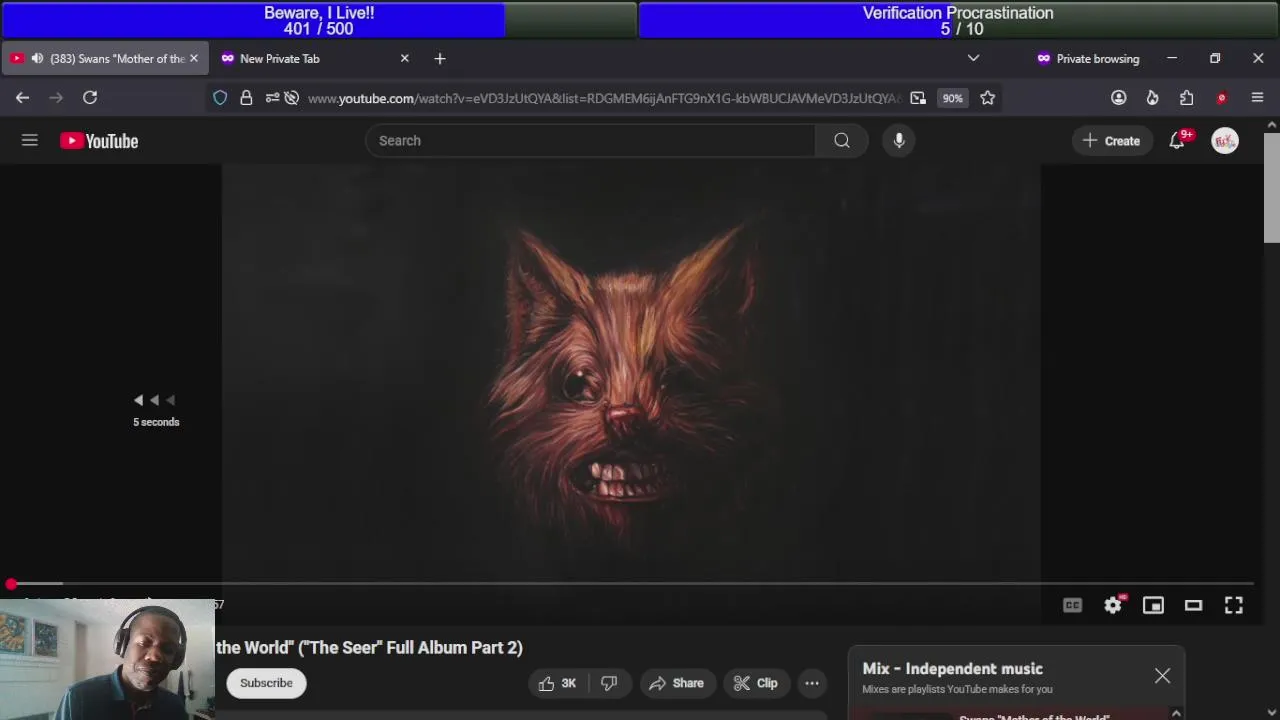The image size is (1280, 720).
Task: Click the video progress bar
Action: coord(630,583)
